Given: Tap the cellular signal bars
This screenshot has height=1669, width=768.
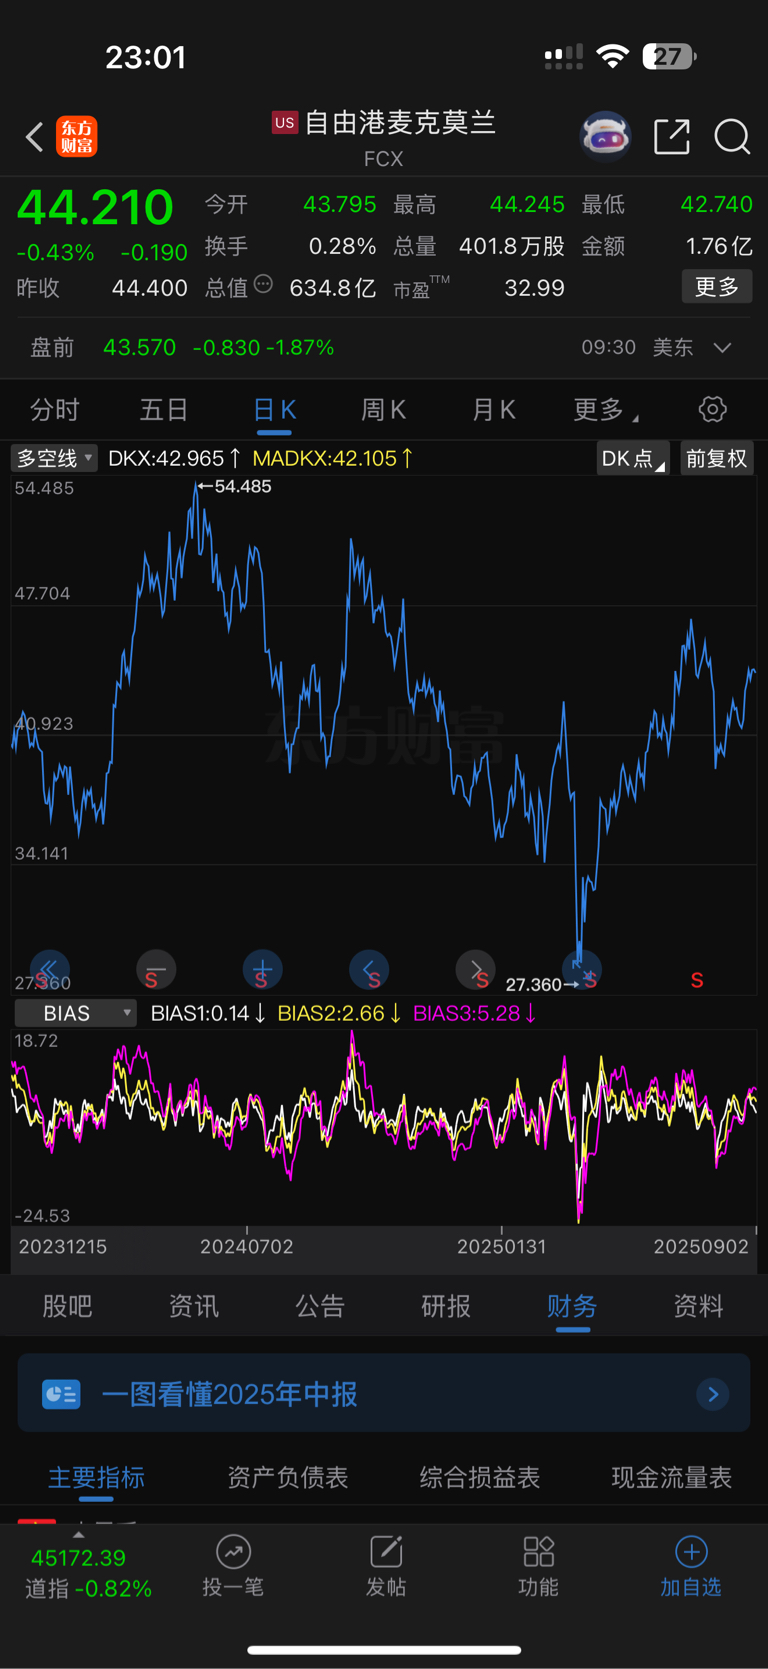Looking at the screenshot, I should (564, 57).
